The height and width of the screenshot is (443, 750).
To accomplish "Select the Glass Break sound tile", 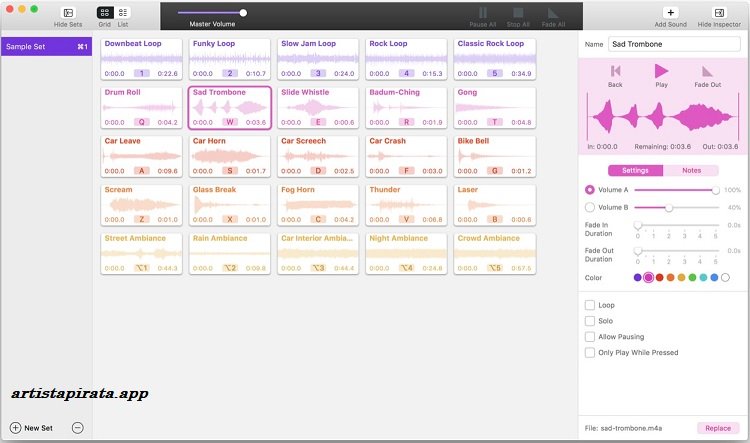I will tap(229, 204).
